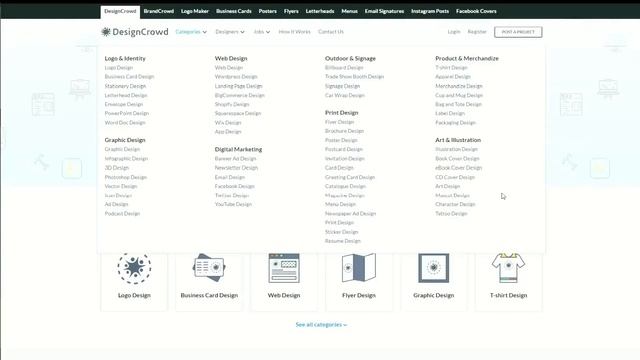Select Shopify Design link
This screenshot has width=640, height=360.
(232, 104)
